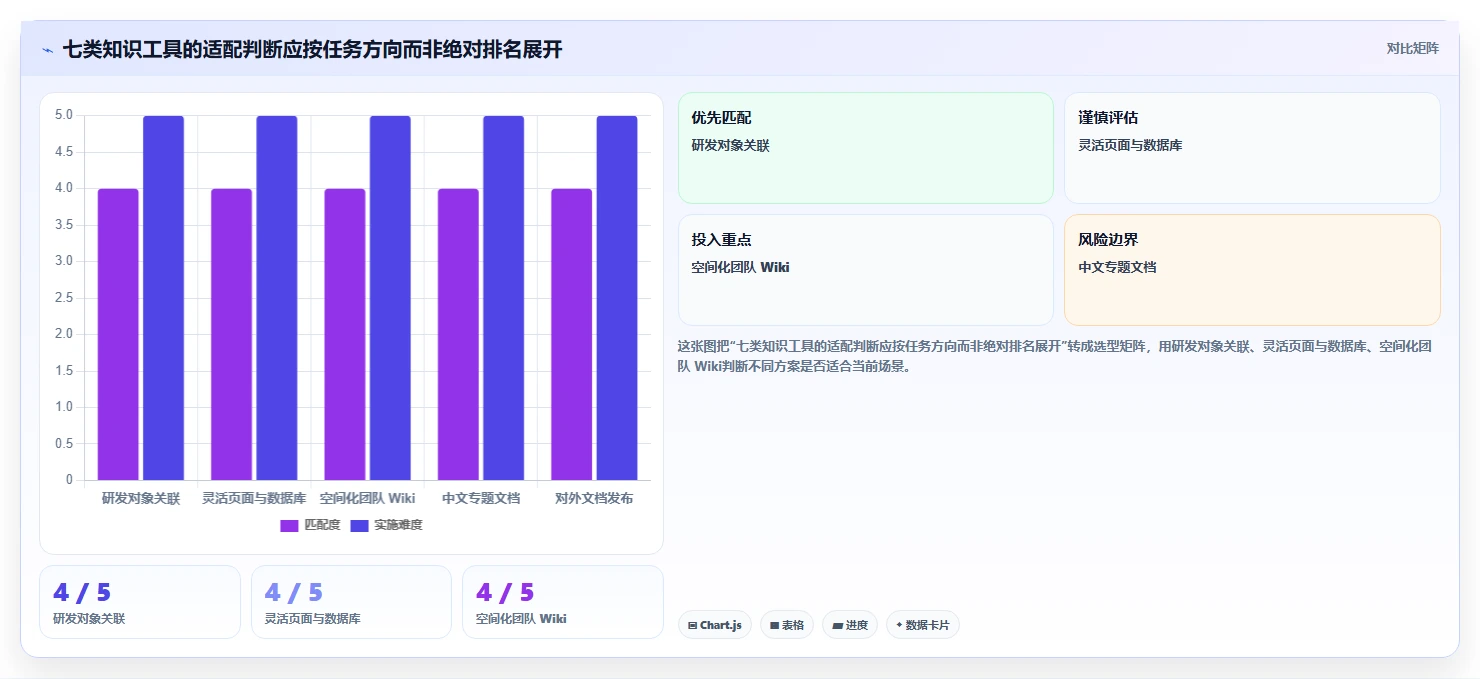Click the Chart.js tag chip

715,625
